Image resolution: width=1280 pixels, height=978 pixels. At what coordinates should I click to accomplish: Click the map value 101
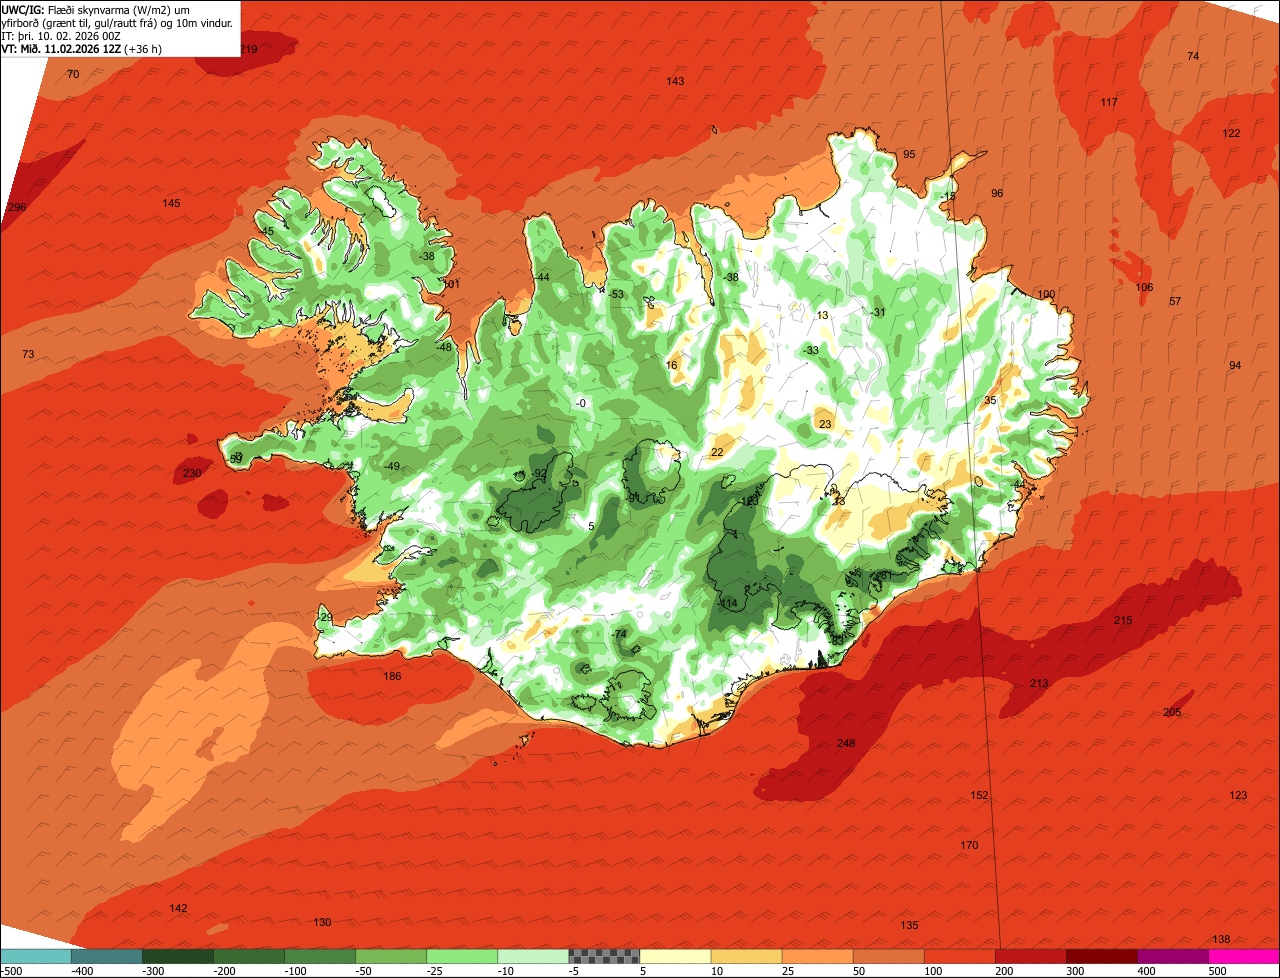(451, 284)
